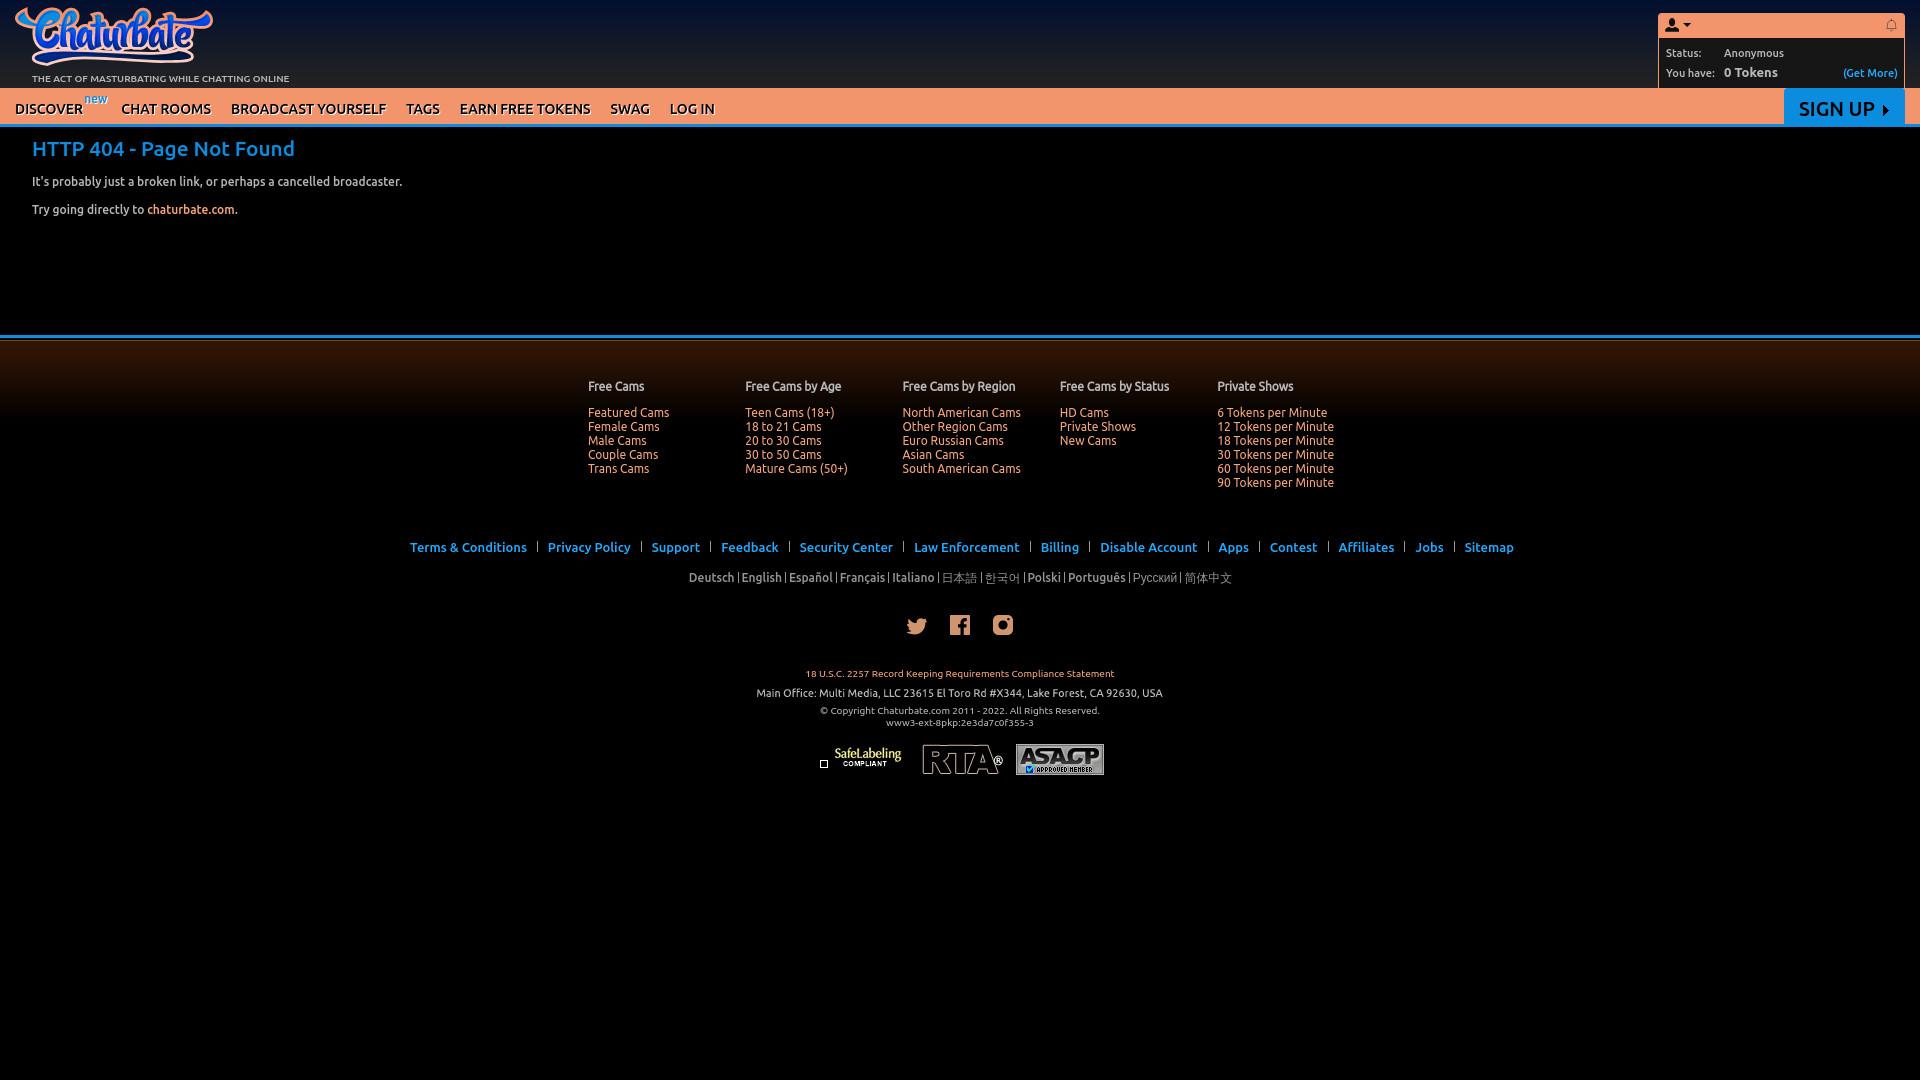Open the Jobs link
1920x1080 pixels.
point(1429,548)
